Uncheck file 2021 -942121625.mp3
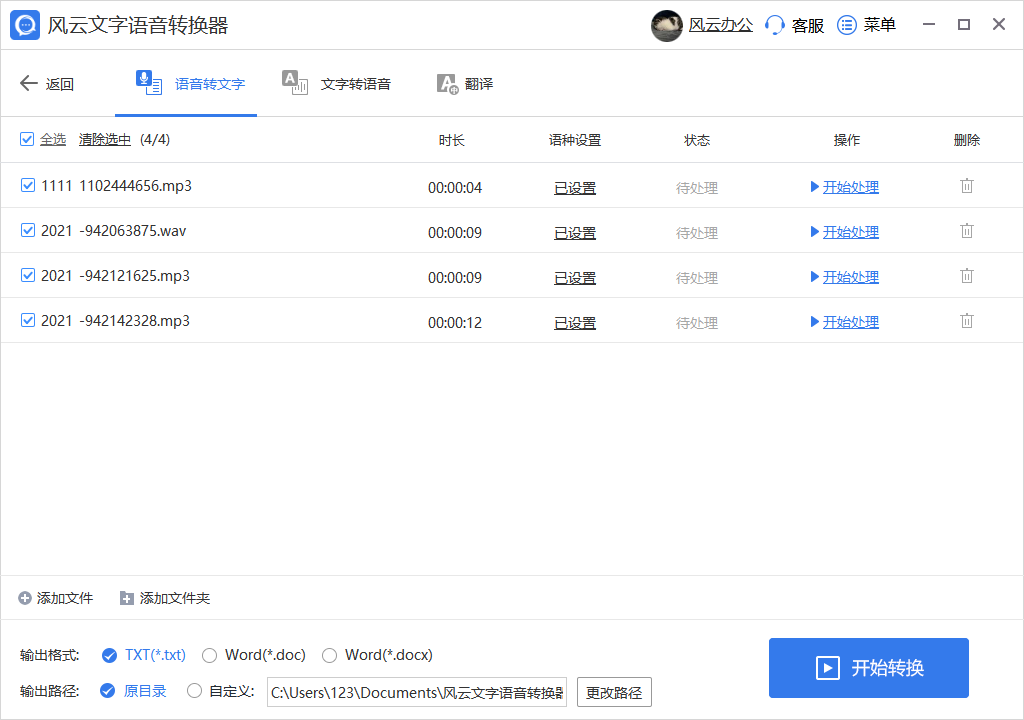 (x=27, y=276)
